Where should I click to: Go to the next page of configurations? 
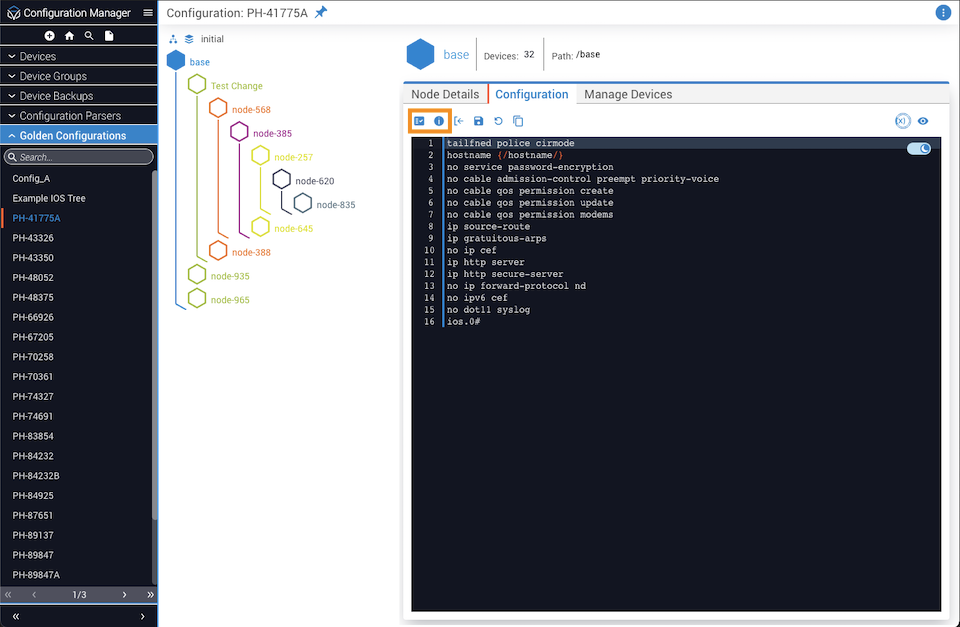[124, 595]
